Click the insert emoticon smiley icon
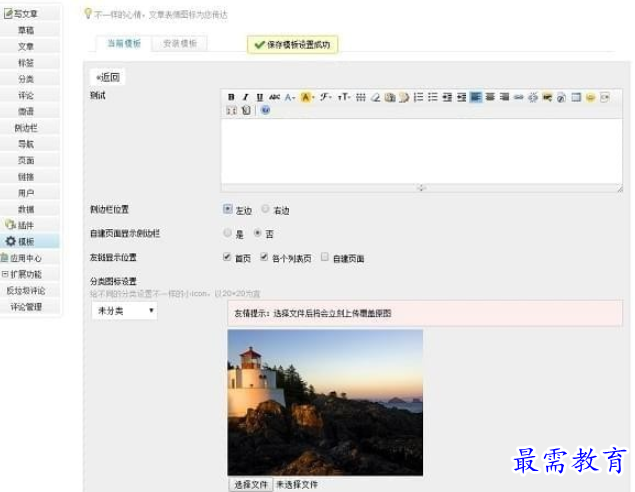The width and height of the screenshot is (635, 492). (590, 97)
